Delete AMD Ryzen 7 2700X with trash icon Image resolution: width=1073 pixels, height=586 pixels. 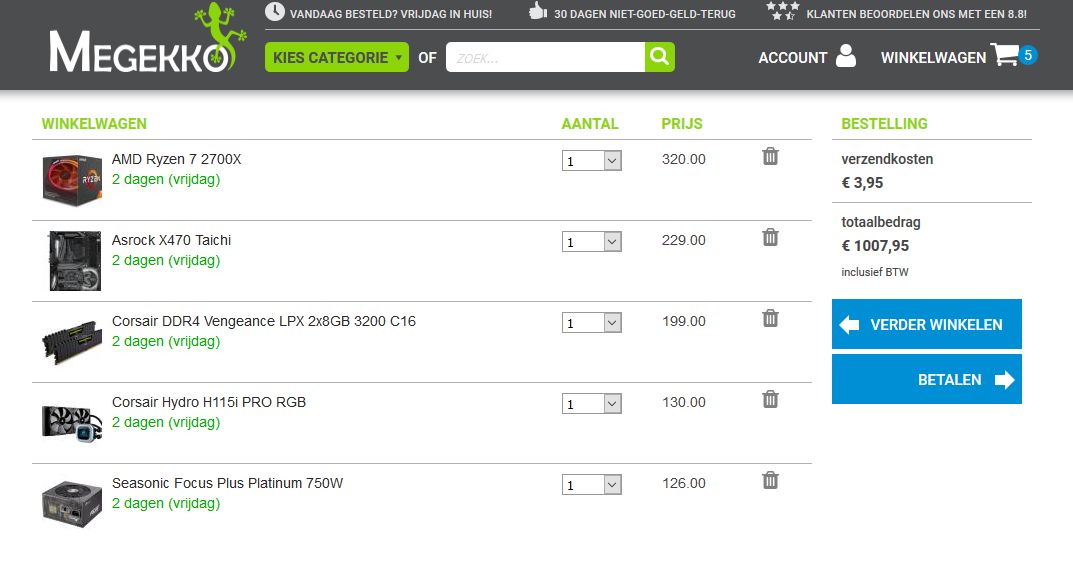[770, 157]
